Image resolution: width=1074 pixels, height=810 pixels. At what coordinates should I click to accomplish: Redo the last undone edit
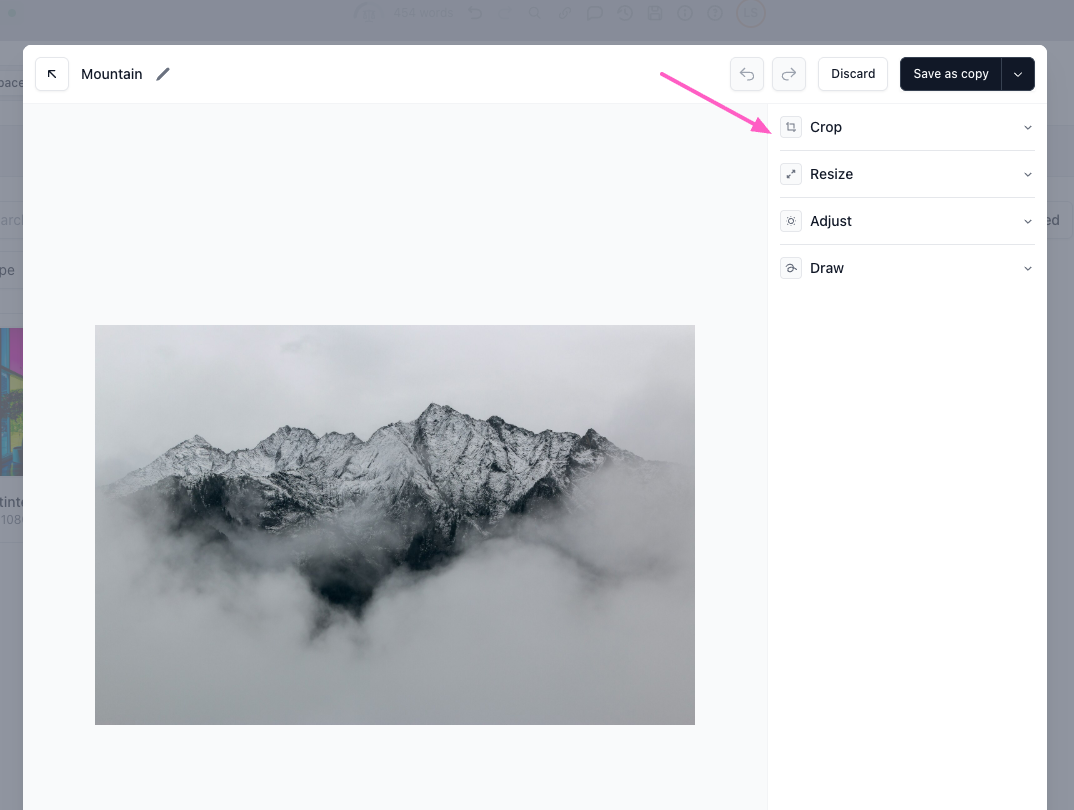788,74
